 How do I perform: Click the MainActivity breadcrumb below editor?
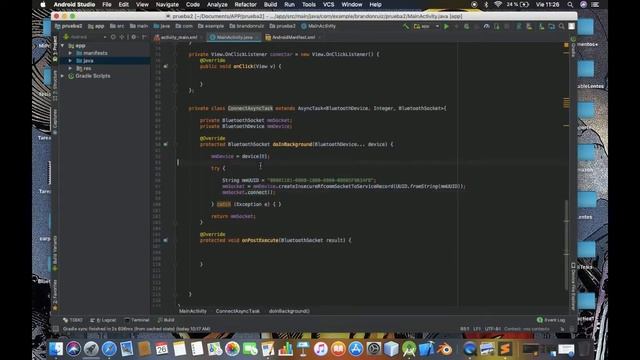[193, 311]
